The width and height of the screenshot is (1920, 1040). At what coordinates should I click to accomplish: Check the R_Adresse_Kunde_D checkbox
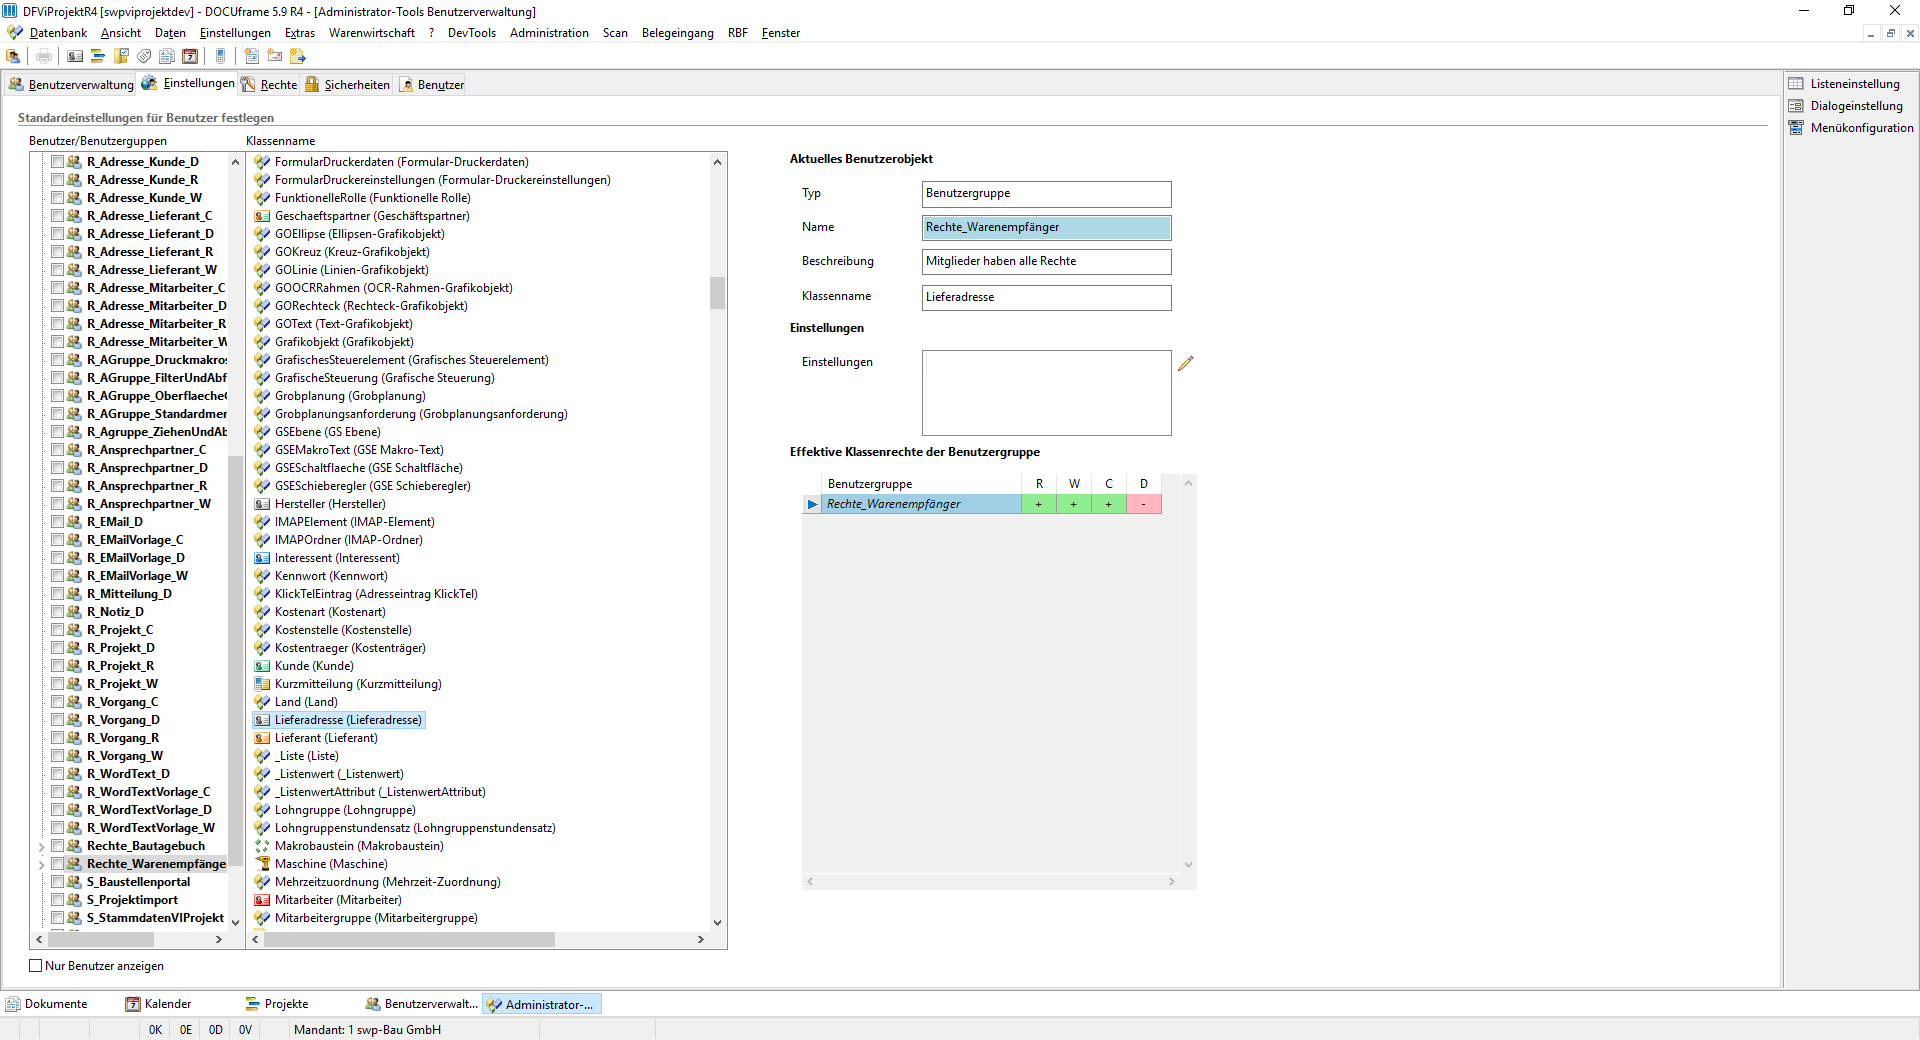(58, 162)
